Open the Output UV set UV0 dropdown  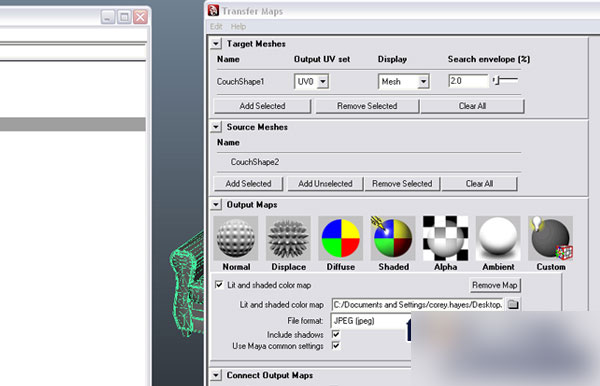(311, 81)
